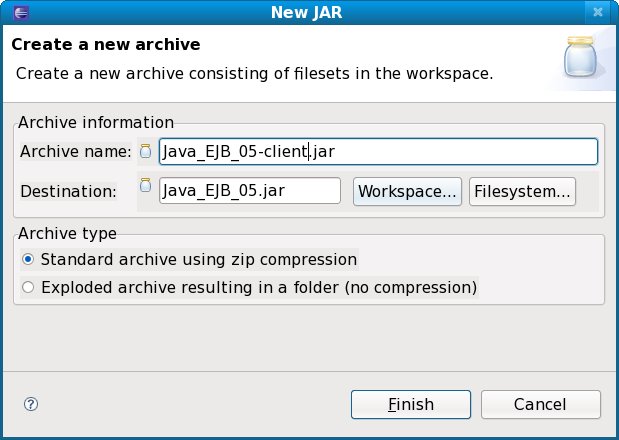Click the "Archive name:" label
Image resolution: width=619 pixels, height=440 pixels.
click(x=76, y=152)
